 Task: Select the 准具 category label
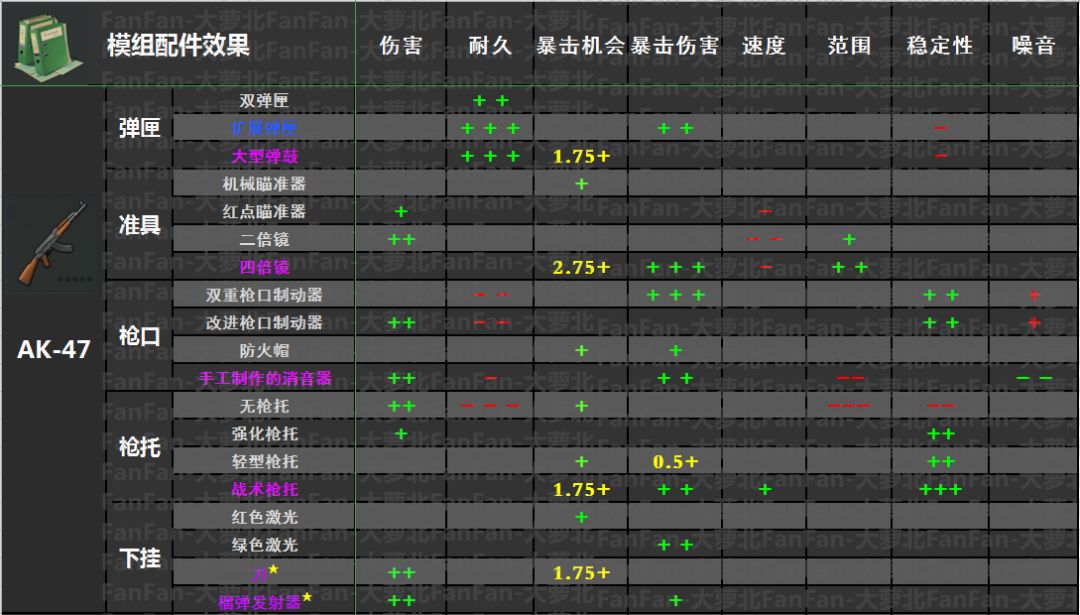(x=139, y=225)
